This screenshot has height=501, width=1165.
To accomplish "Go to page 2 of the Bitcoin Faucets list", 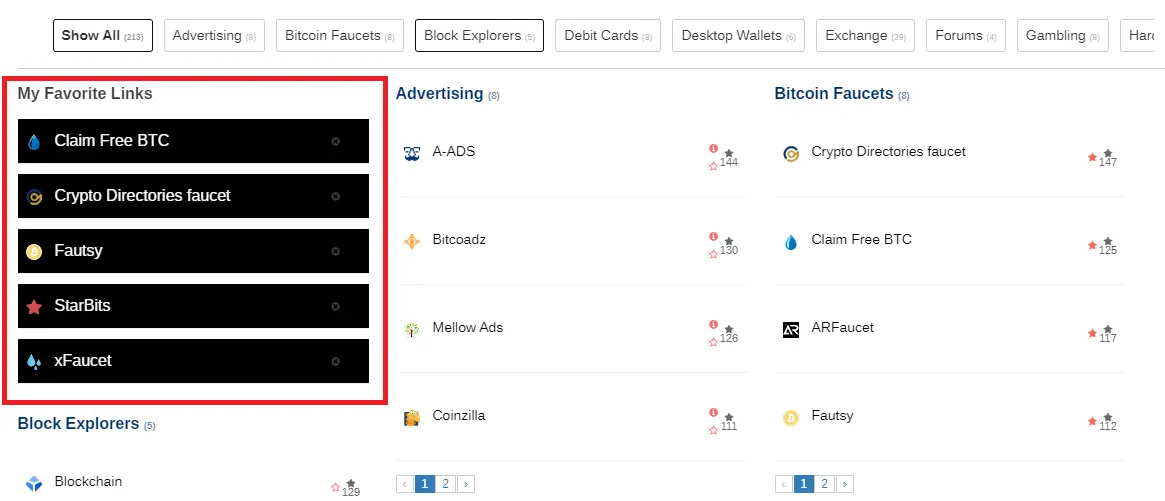I will 824,485.
